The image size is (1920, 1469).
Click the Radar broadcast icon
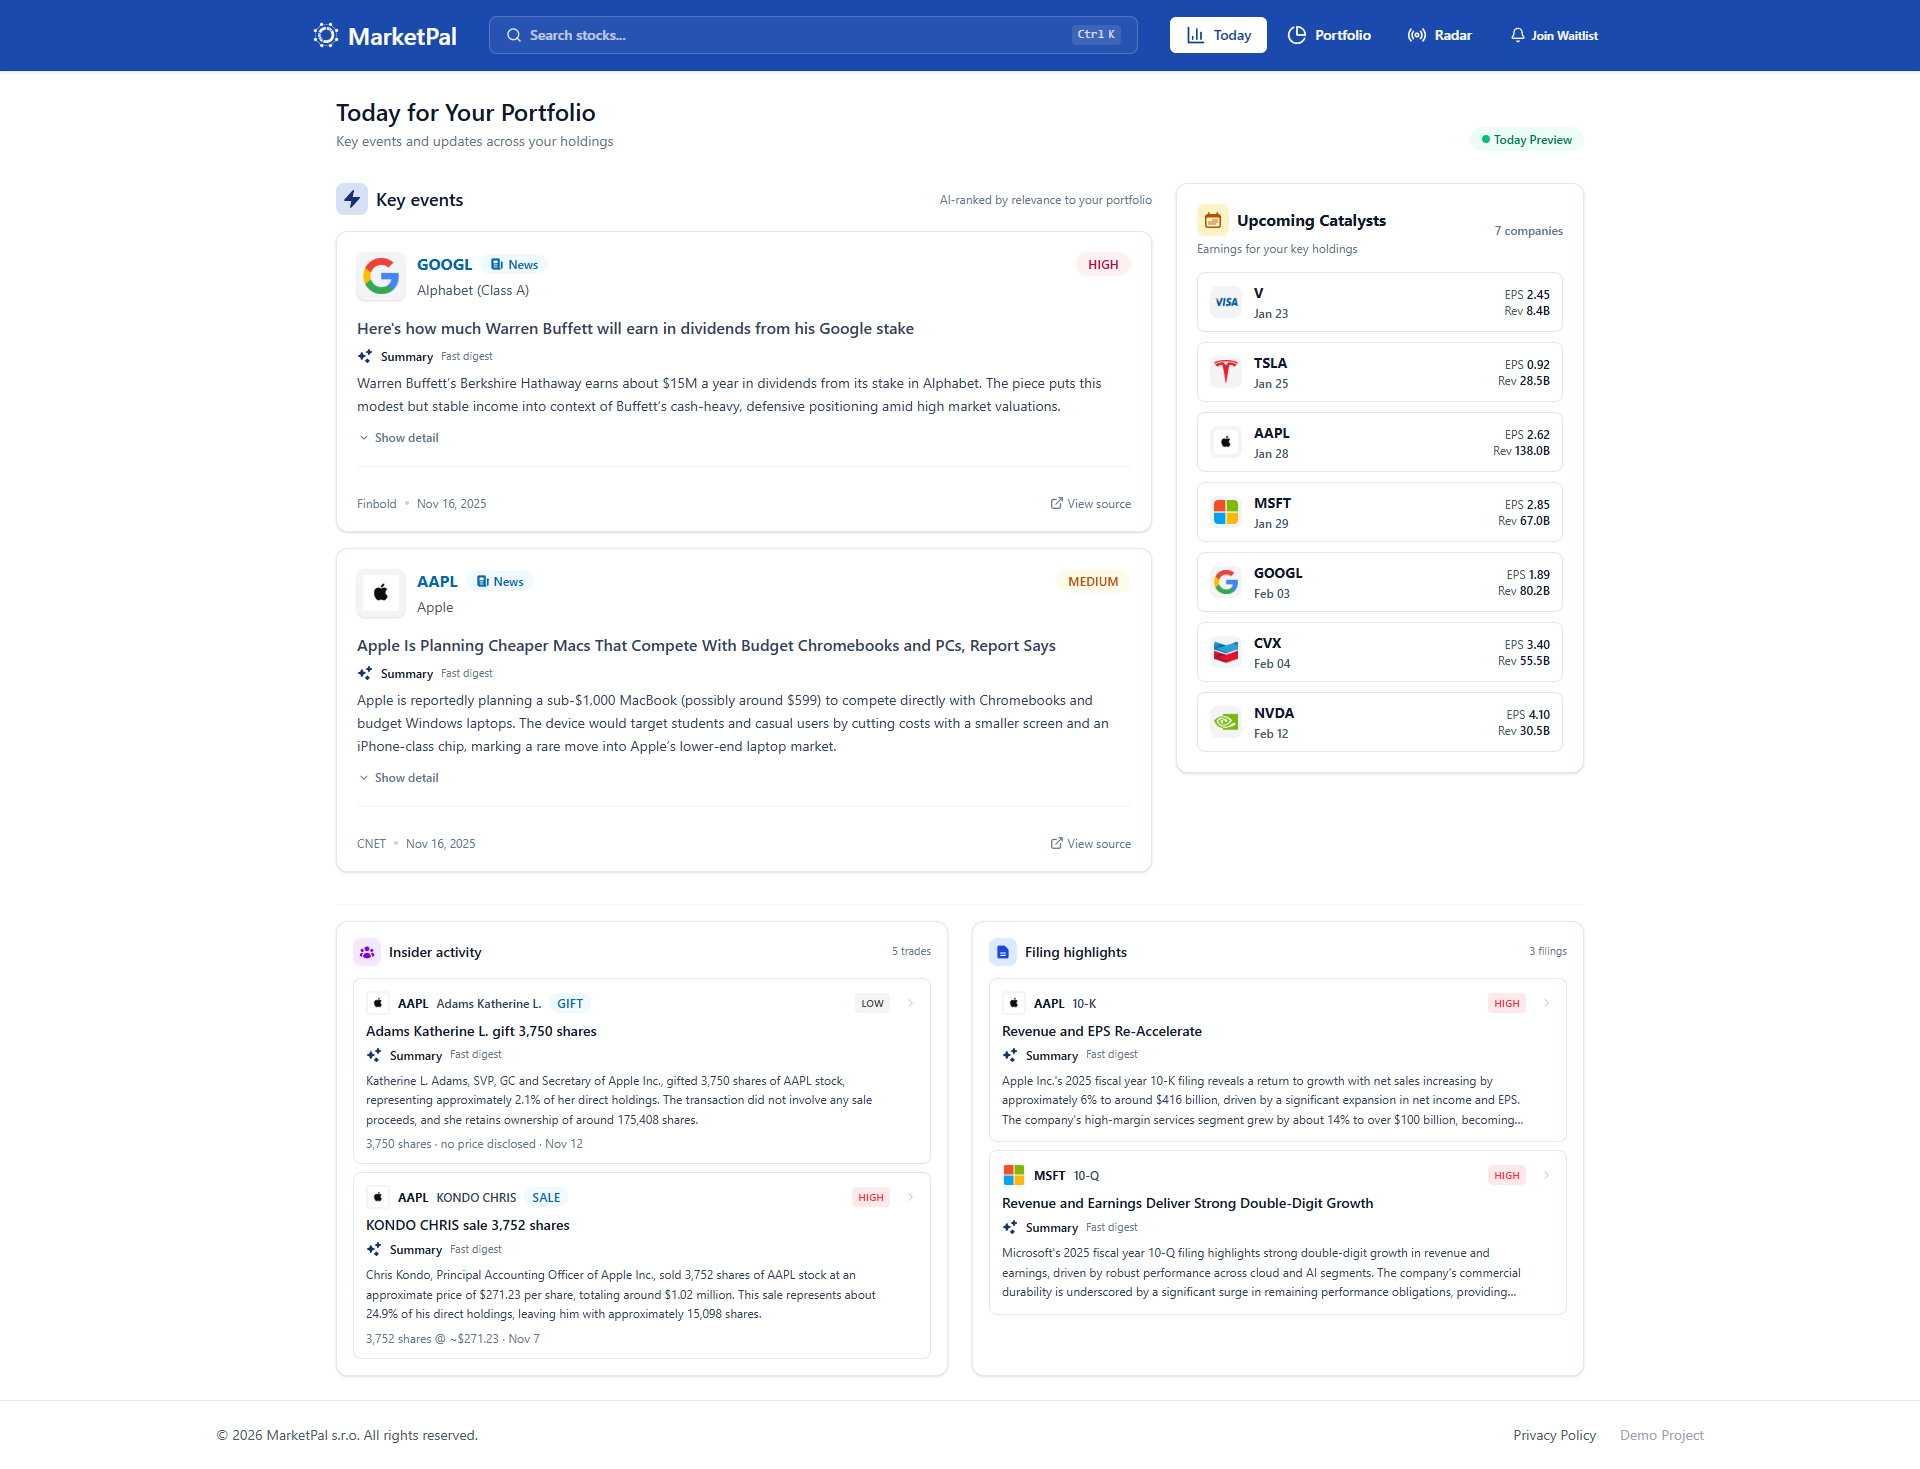pyautogui.click(x=1415, y=35)
